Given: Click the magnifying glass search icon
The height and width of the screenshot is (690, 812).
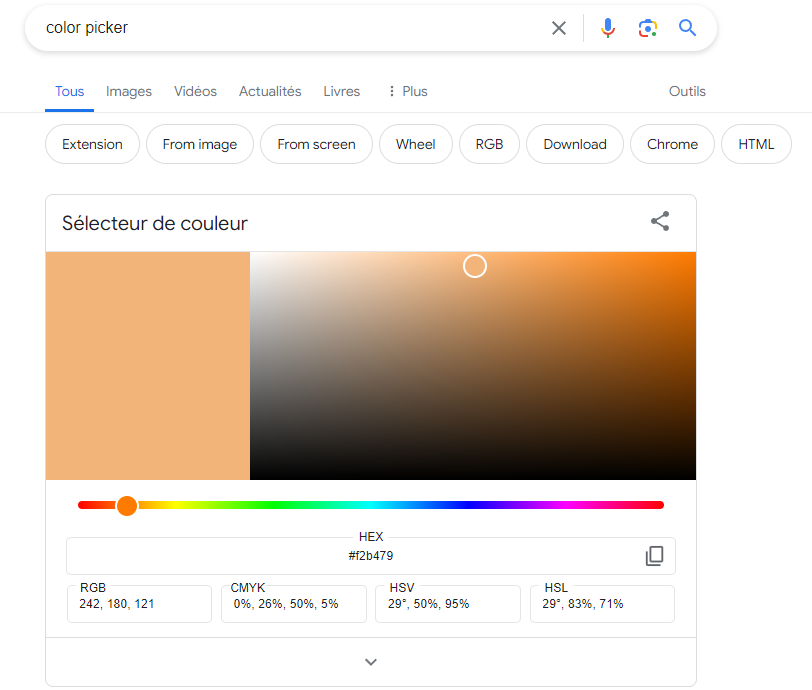Looking at the screenshot, I should pyautogui.click(x=687, y=28).
